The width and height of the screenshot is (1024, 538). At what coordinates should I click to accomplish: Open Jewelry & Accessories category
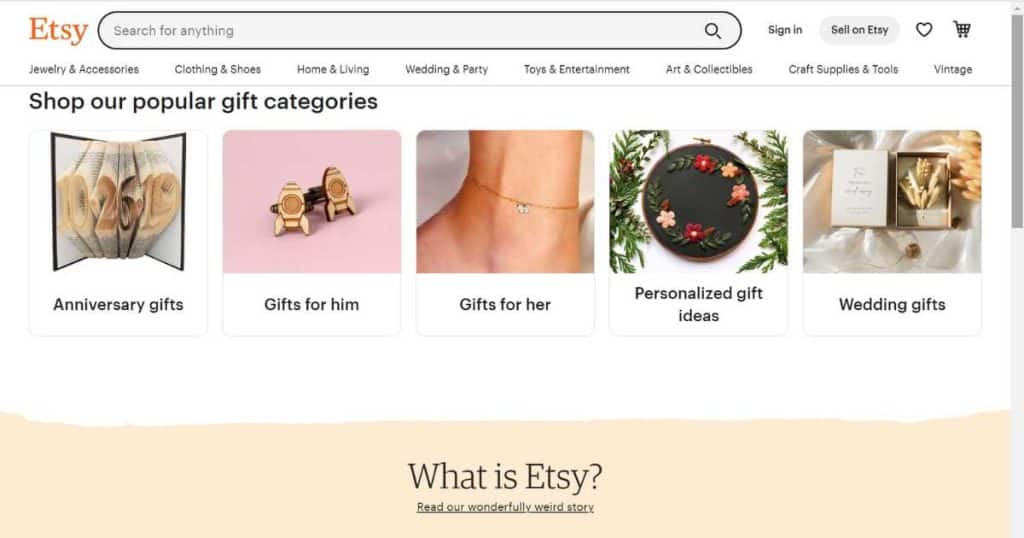coord(84,69)
